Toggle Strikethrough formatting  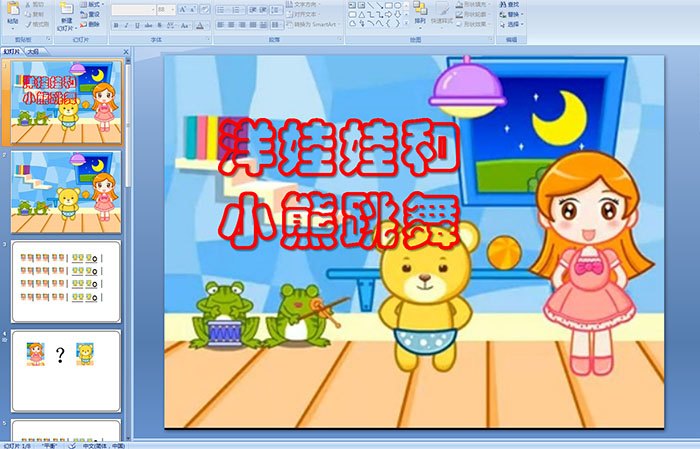pyautogui.click(x=149, y=26)
